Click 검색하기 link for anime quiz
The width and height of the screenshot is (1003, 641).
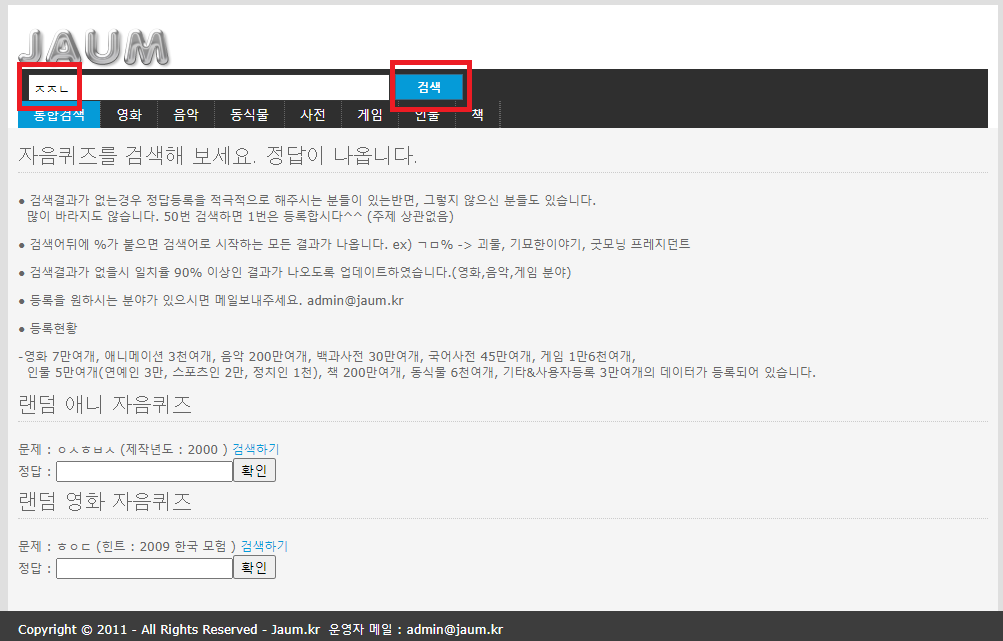pyautogui.click(x=256, y=449)
